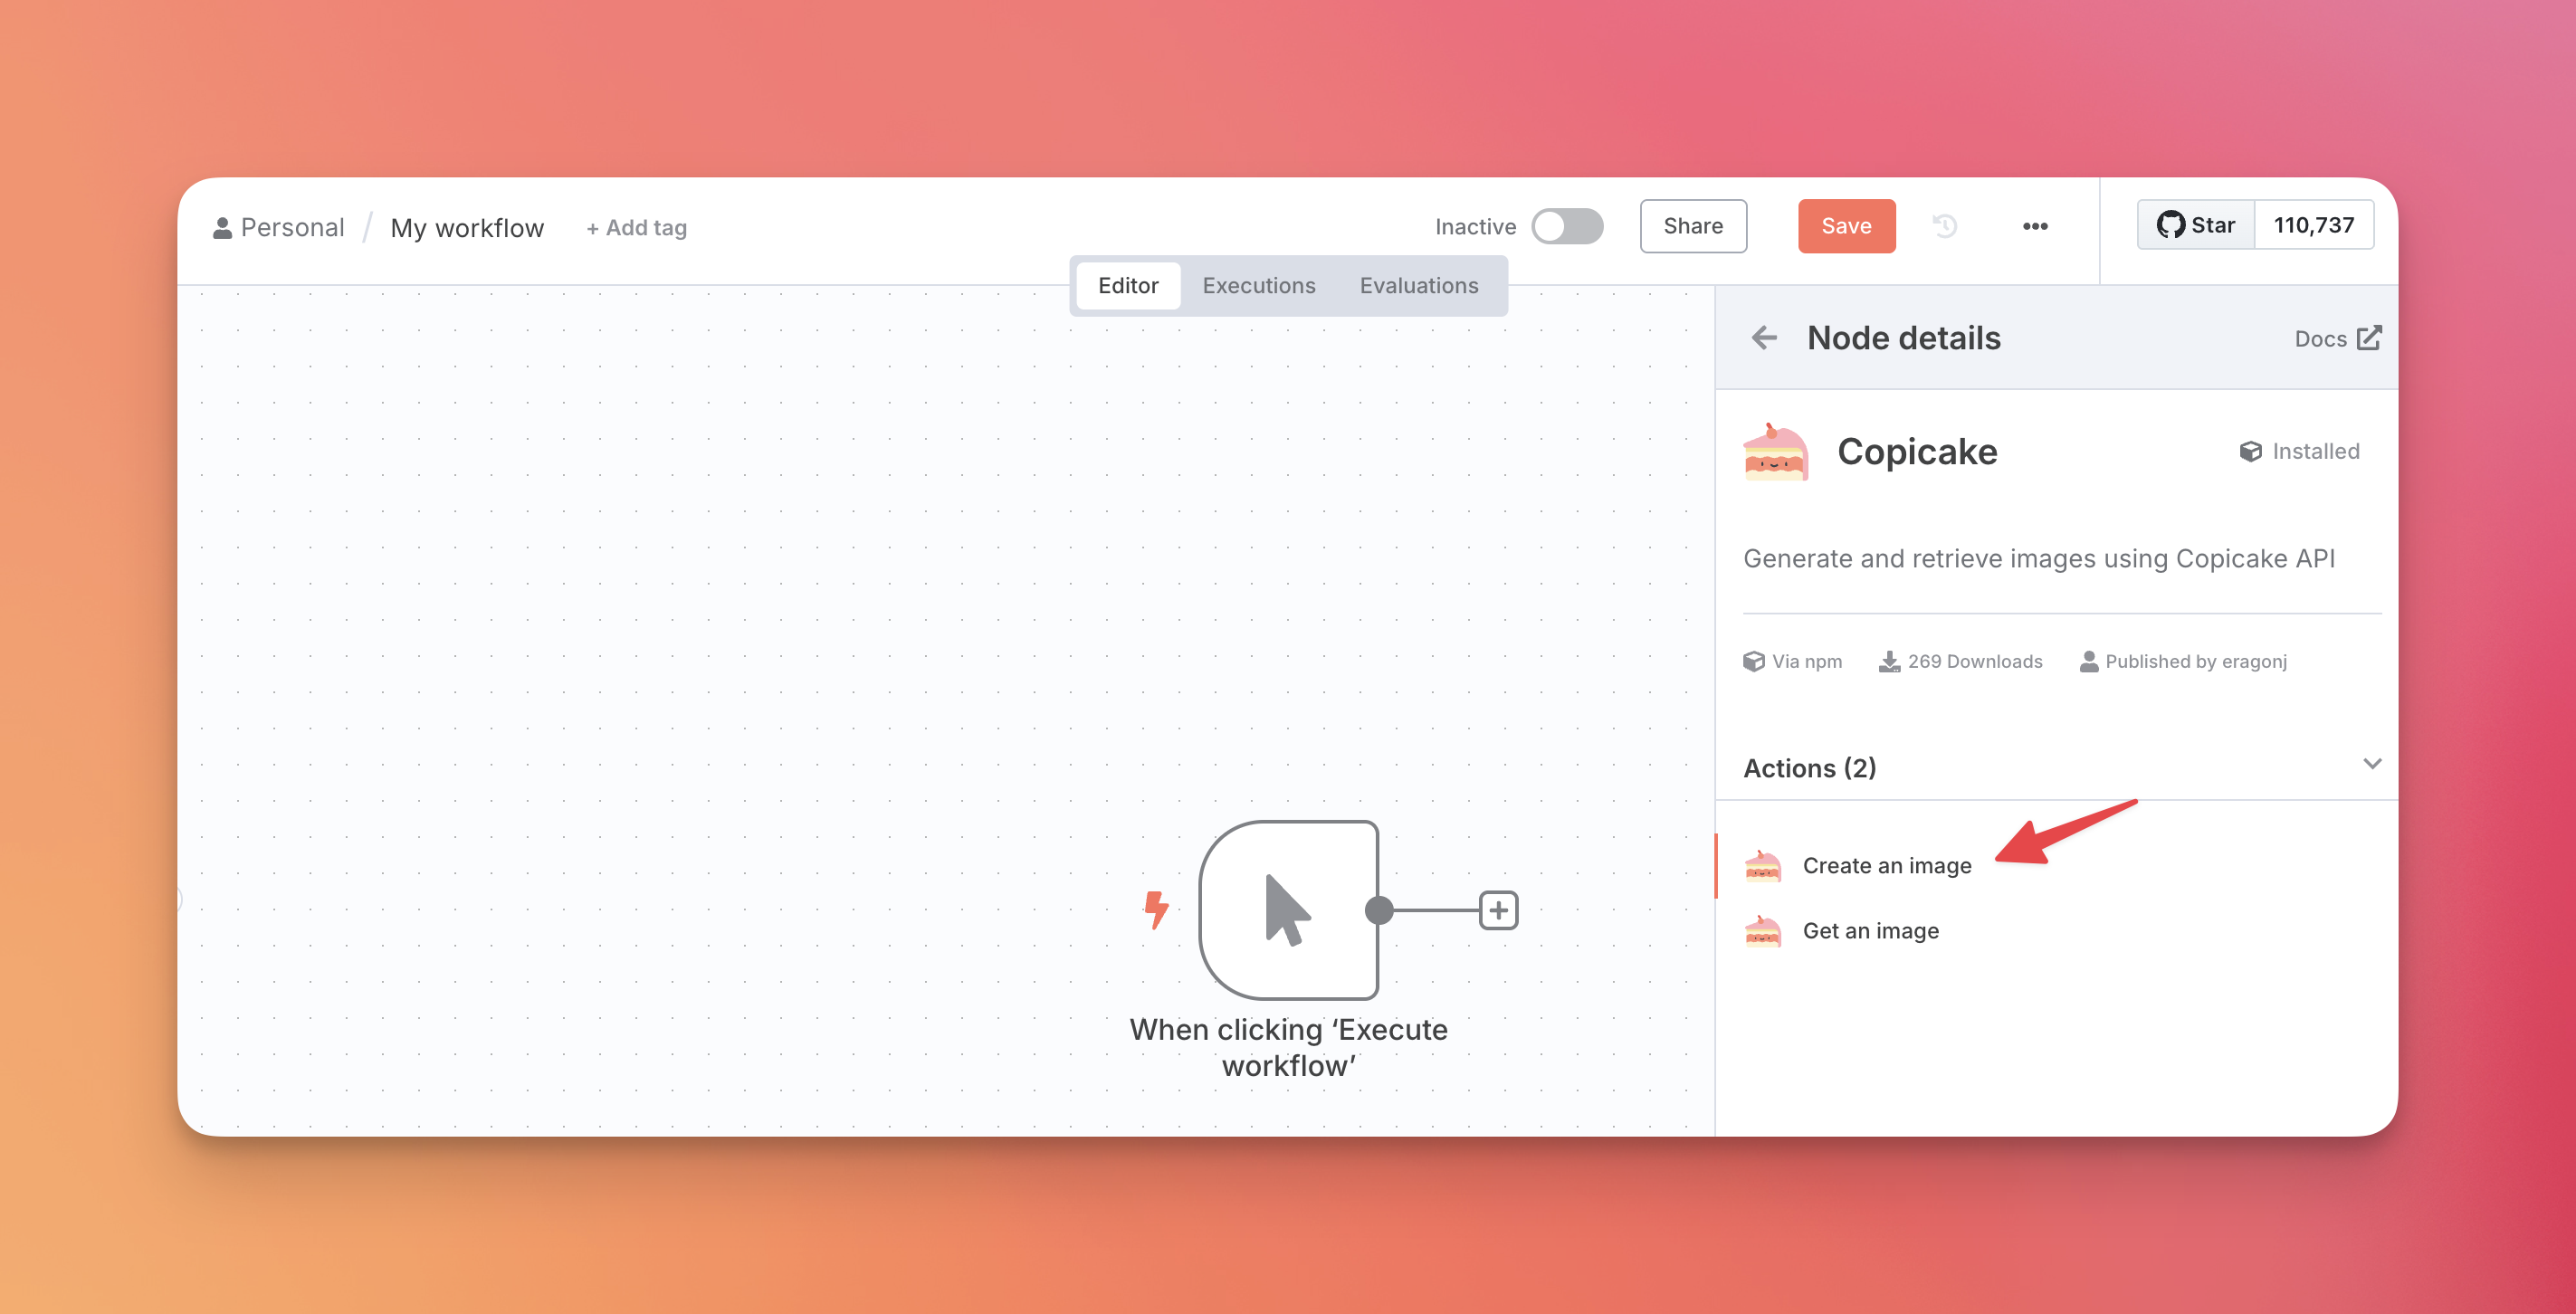Image resolution: width=2576 pixels, height=1314 pixels.
Task: Switch to the Evaluations tab
Action: click(x=1419, y=286)
